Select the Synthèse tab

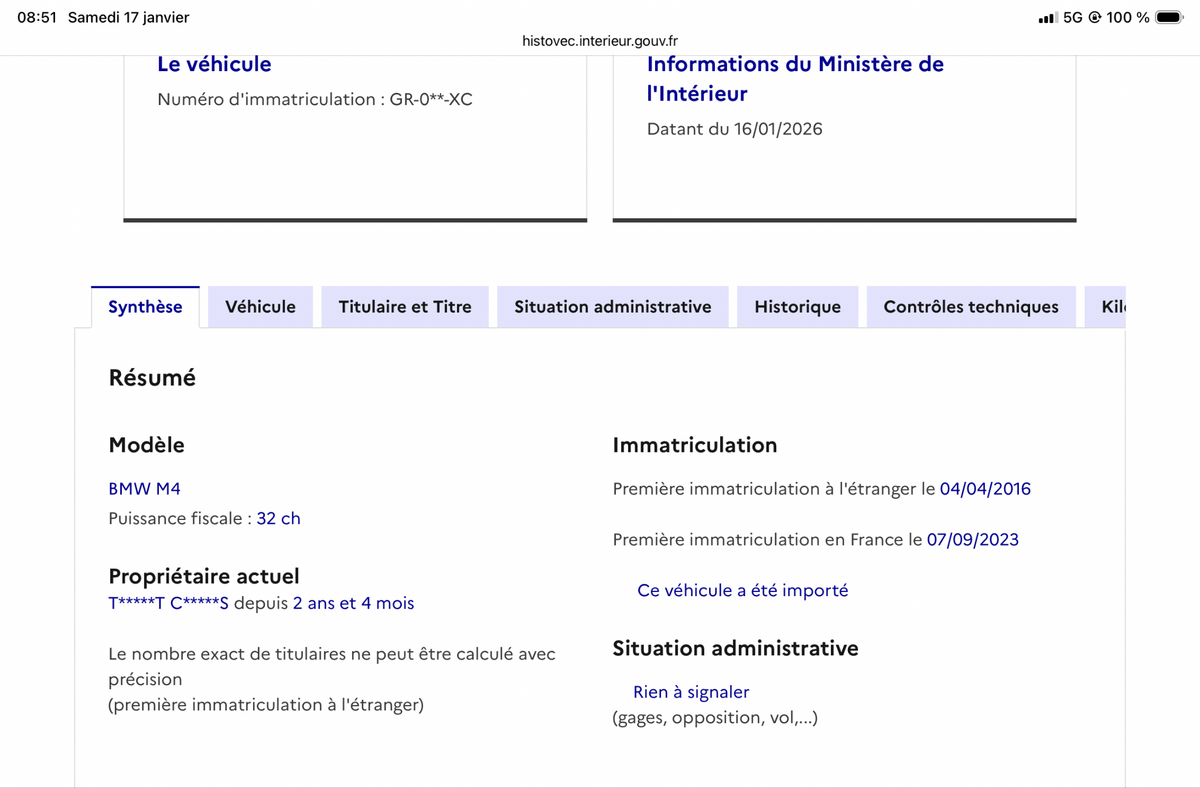point(145,307)
